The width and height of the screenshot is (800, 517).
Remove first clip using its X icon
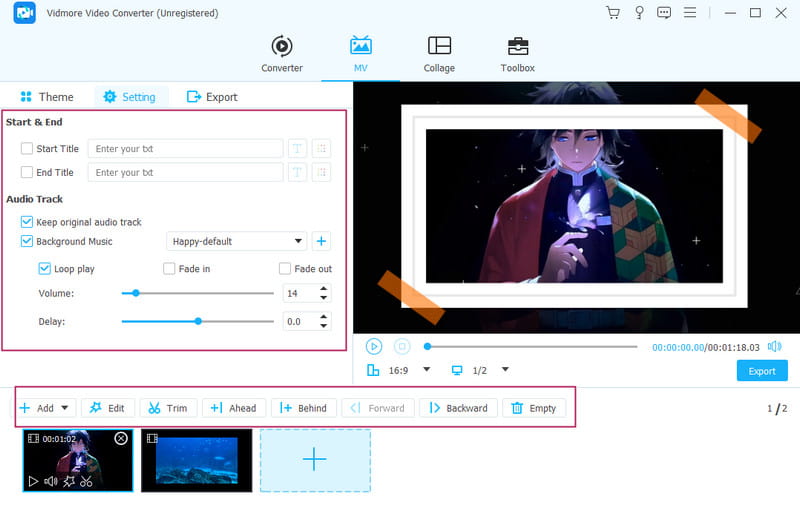tap(121, 438)
